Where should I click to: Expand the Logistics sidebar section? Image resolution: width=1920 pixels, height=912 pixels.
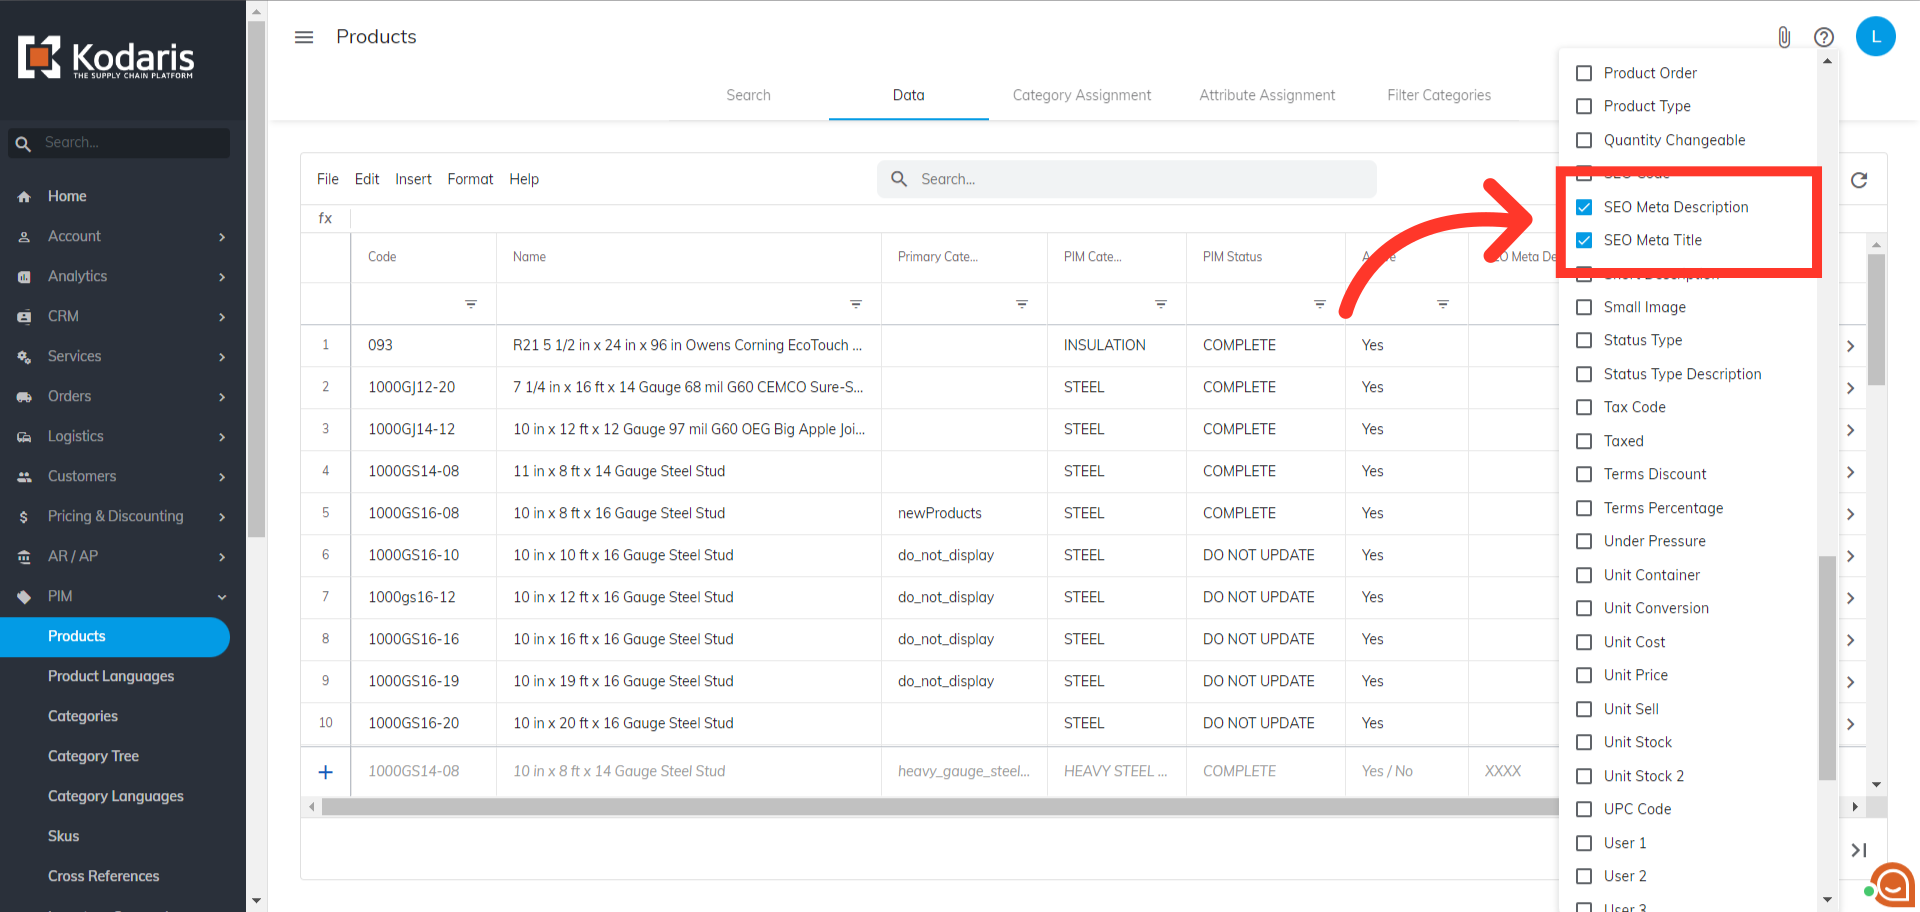(x=222, y=437)
